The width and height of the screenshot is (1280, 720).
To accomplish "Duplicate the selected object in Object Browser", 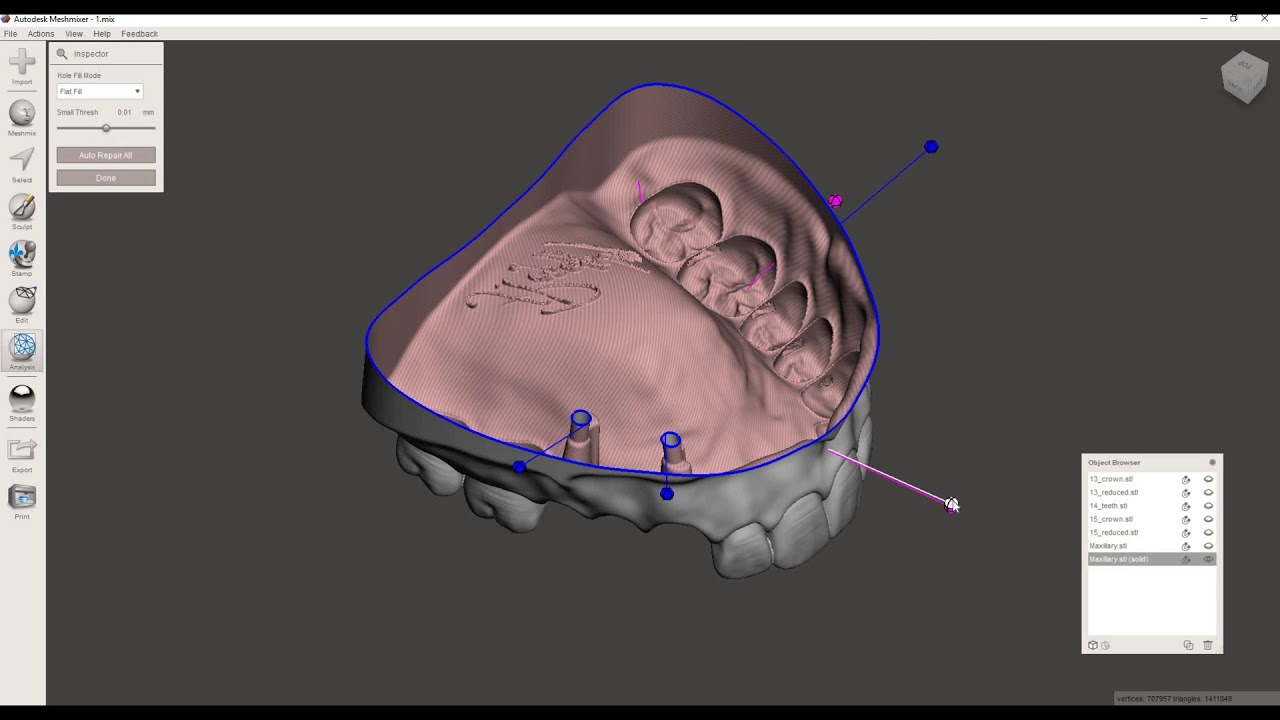I will pyautogui.click(x=1188, y=645).
